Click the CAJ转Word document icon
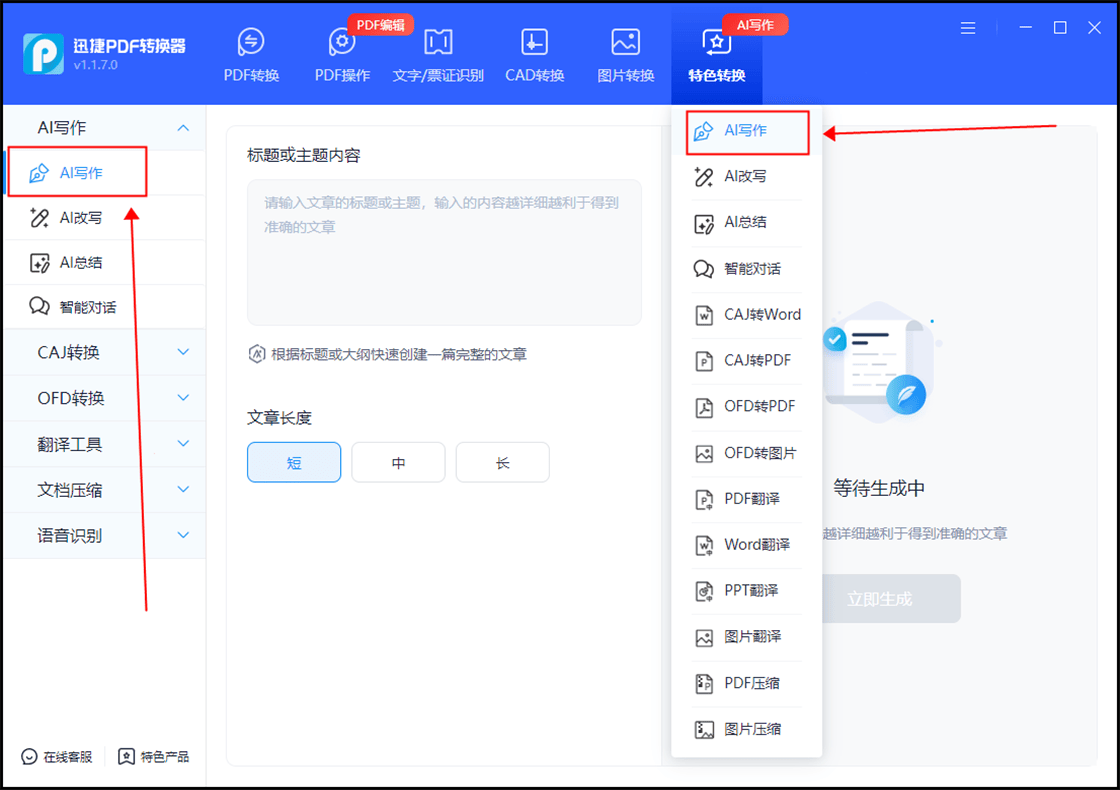This screenshot has width=1120, height=790. click(x=704, y=315)
